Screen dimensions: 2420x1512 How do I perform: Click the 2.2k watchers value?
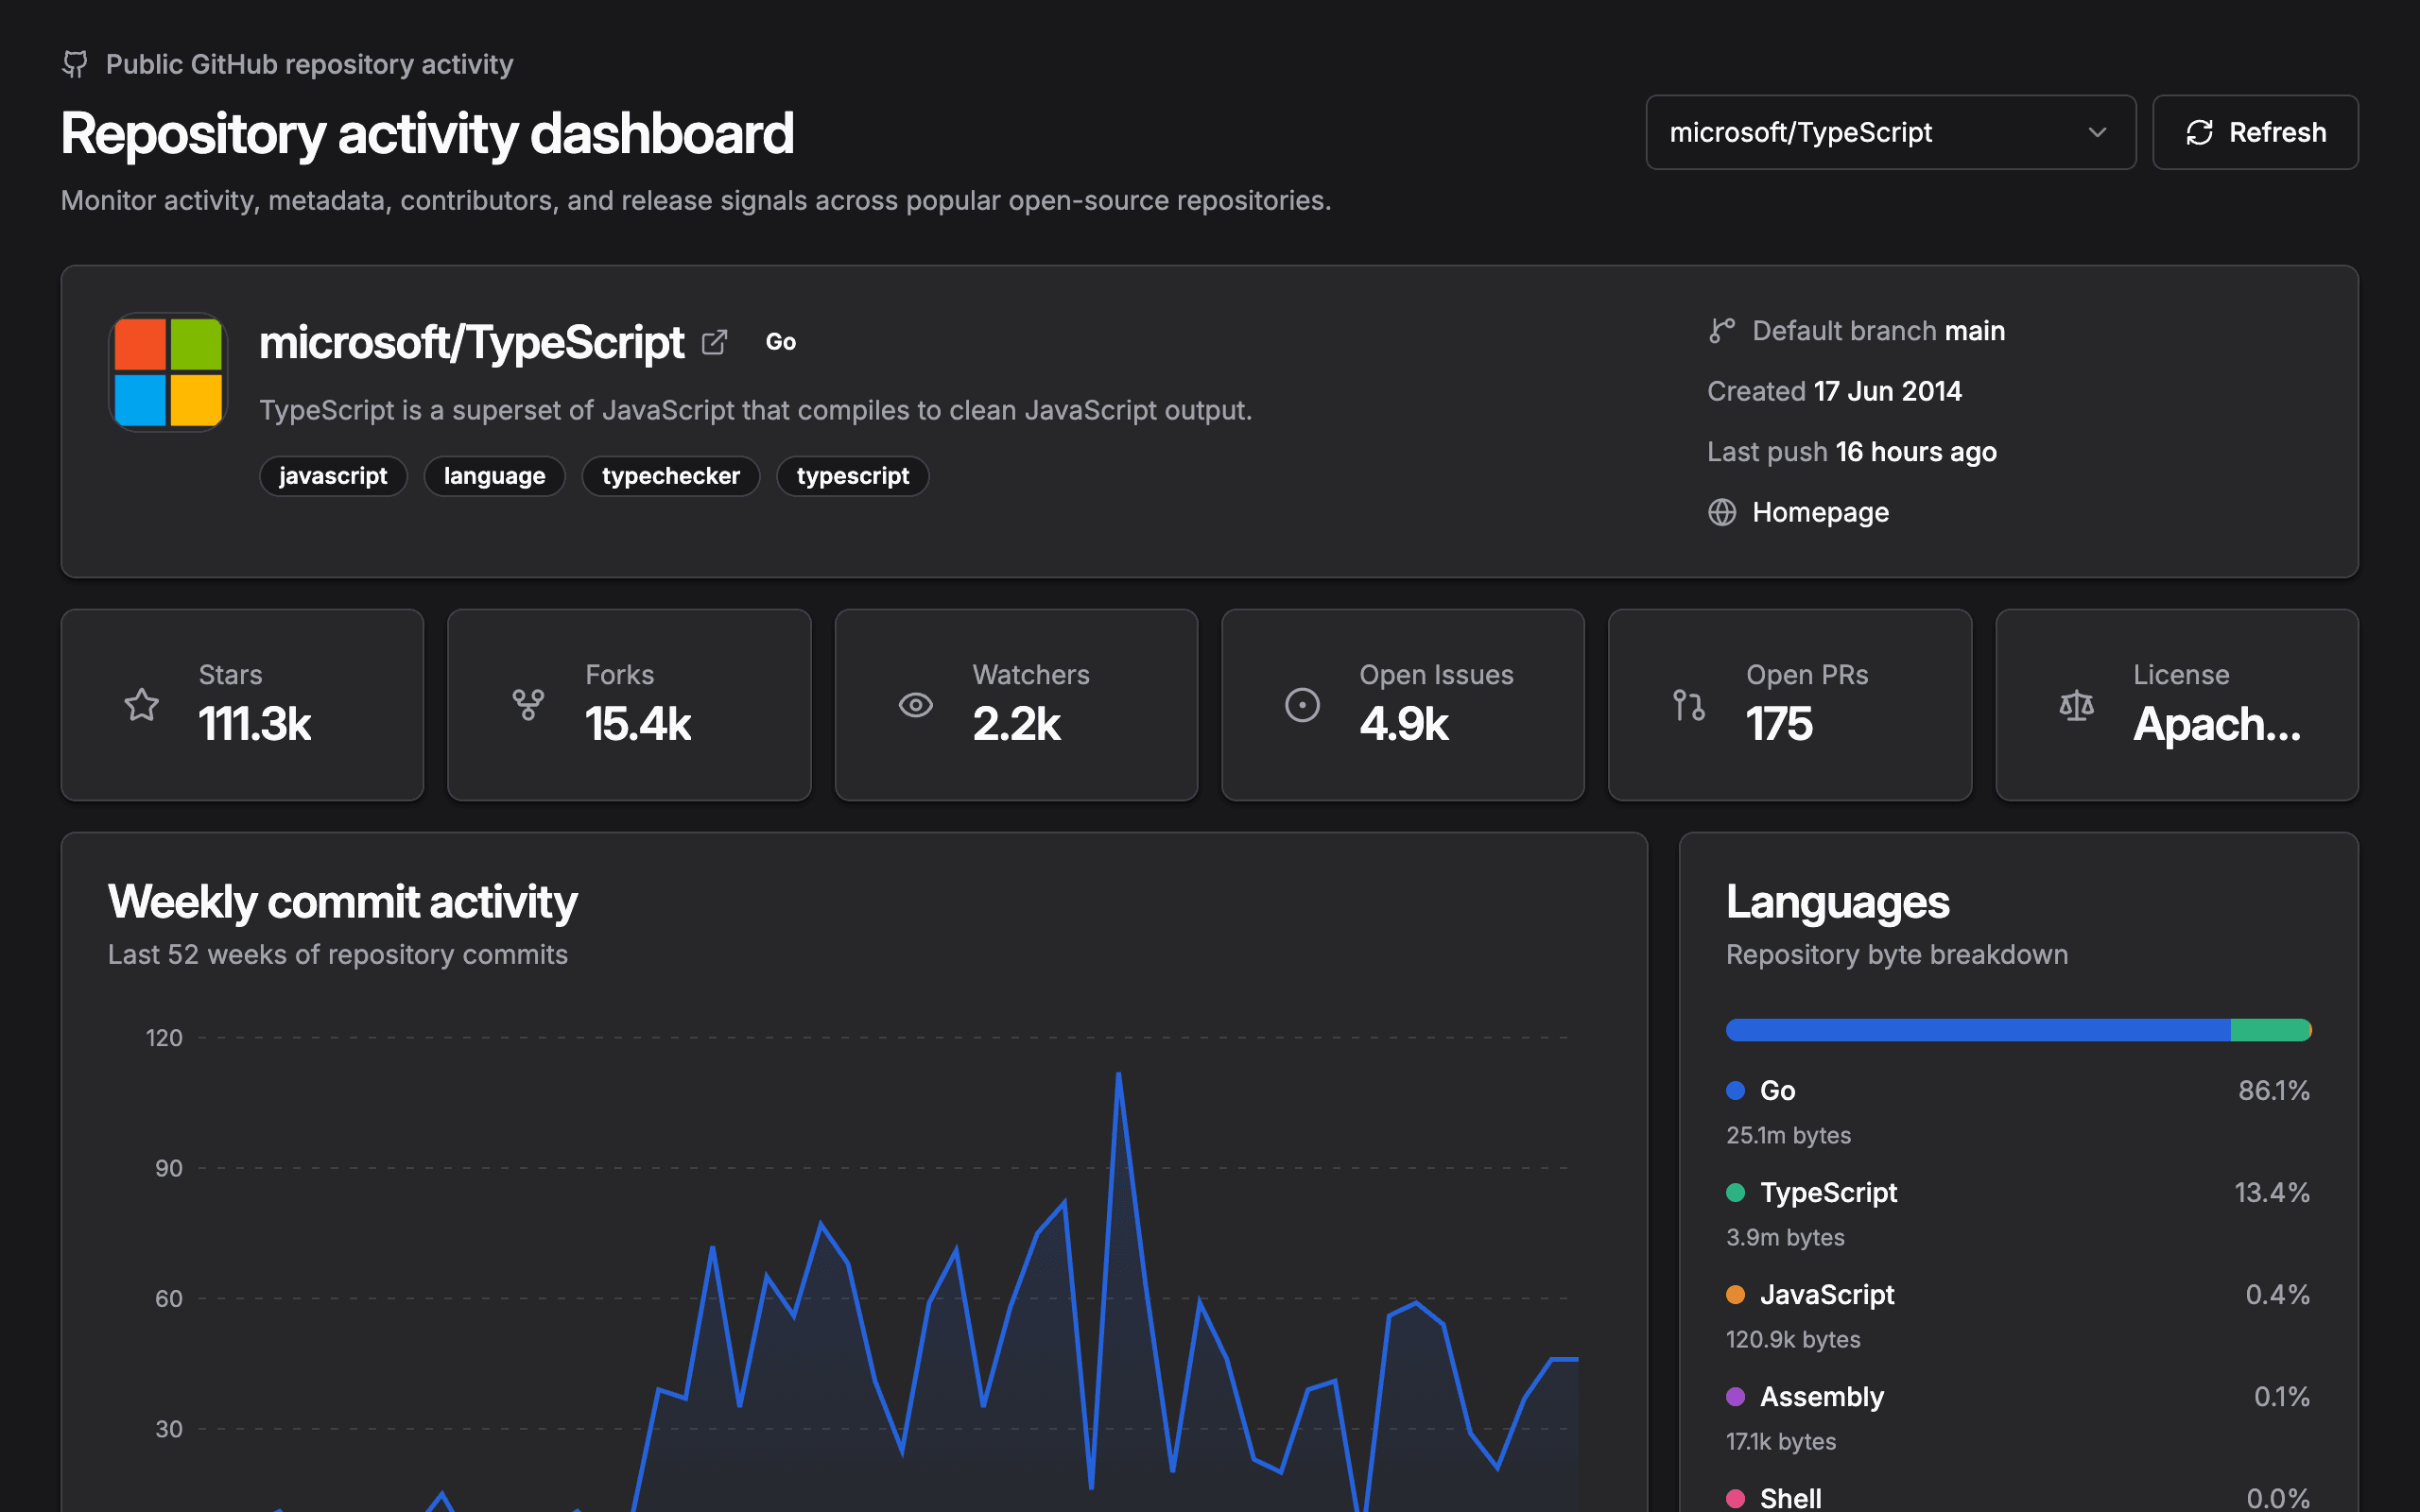coord(1016,724)
